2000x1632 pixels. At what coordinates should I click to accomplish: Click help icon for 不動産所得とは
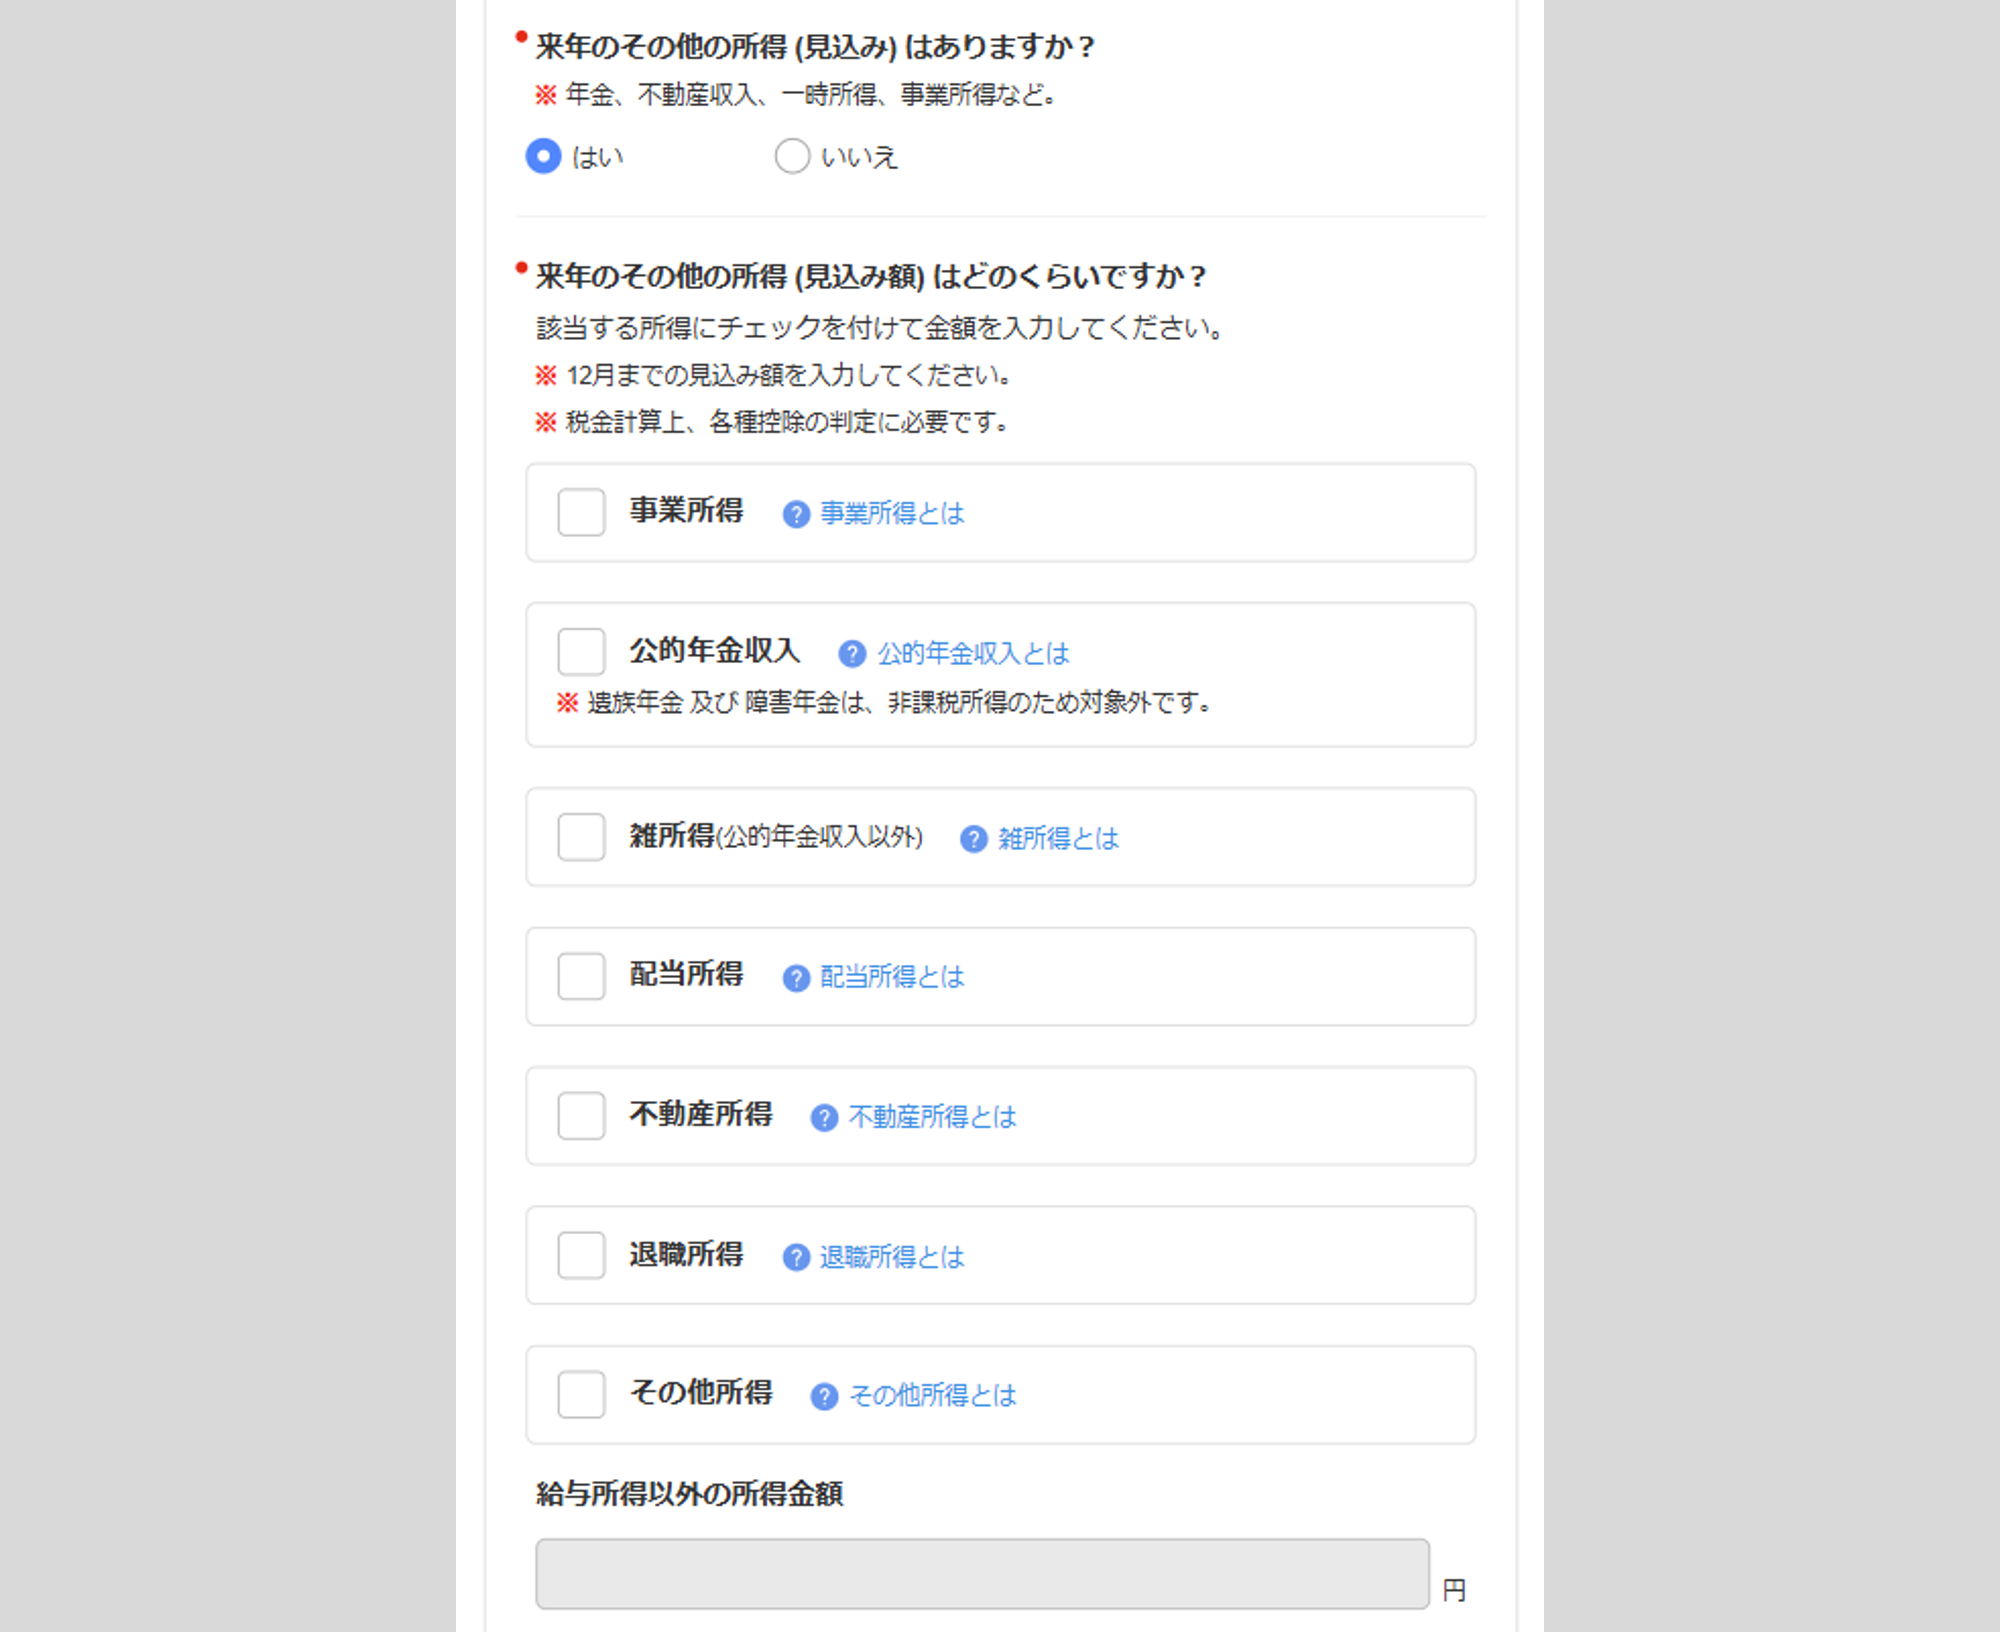tap(824, 1118)
